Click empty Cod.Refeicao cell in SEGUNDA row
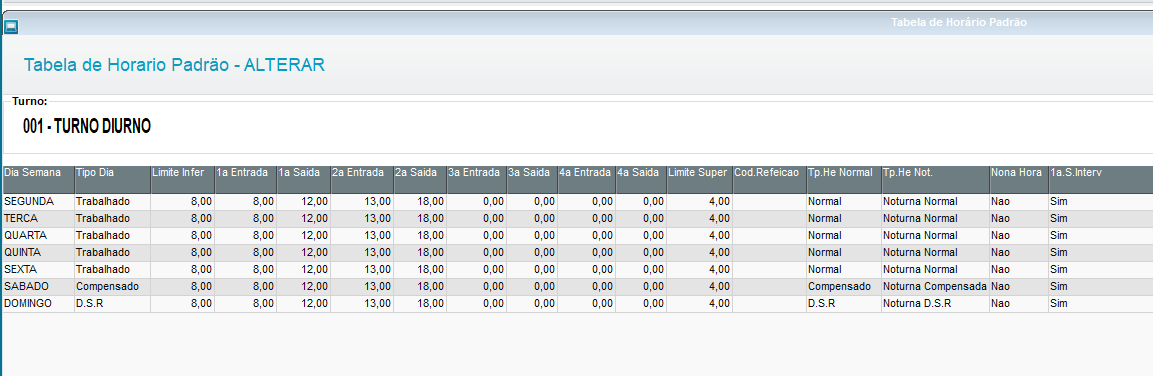 point(769,201)
